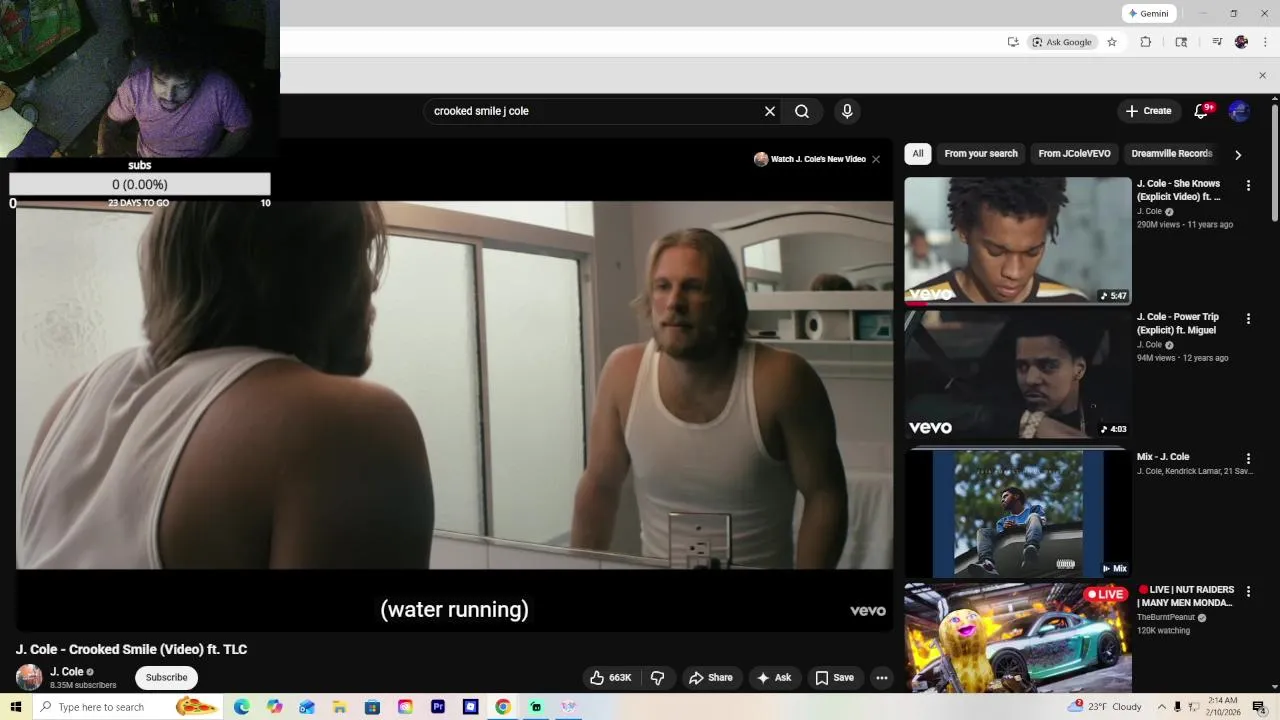Click the Ask Google lens button
Viewport: 1280px width, 720px height.
1062,42
